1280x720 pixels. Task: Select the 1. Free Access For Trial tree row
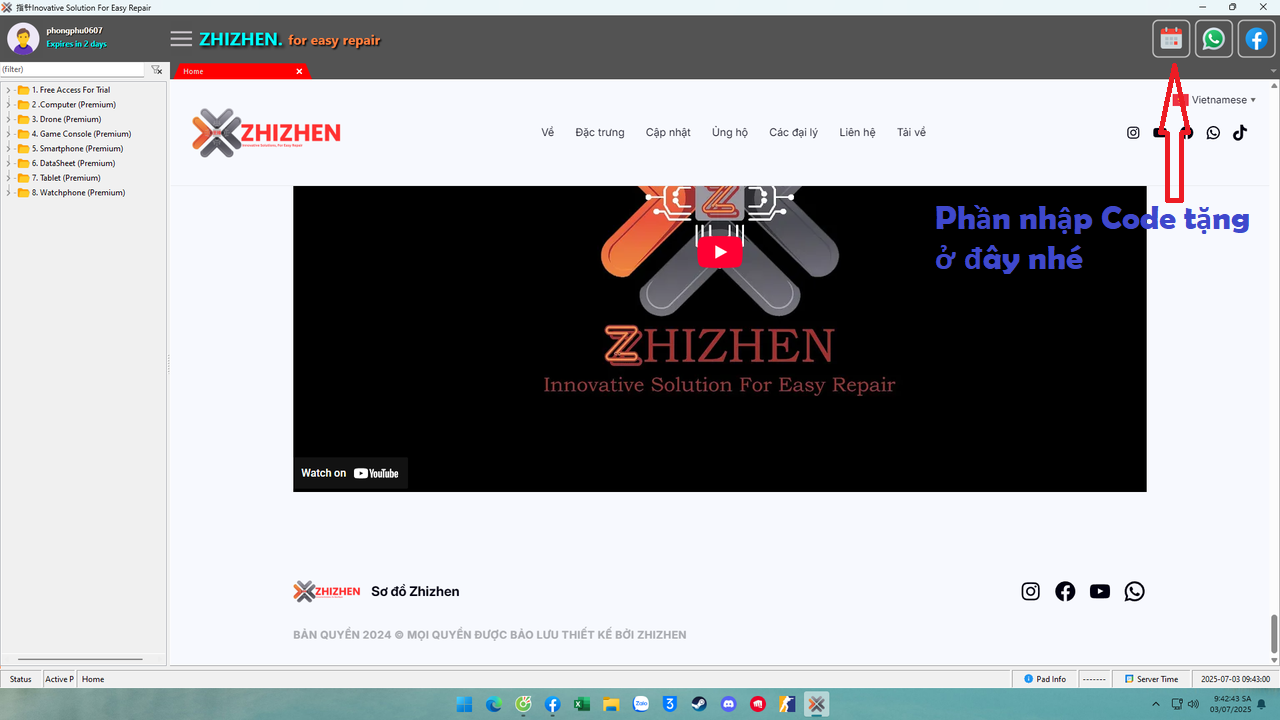(70, 90)
